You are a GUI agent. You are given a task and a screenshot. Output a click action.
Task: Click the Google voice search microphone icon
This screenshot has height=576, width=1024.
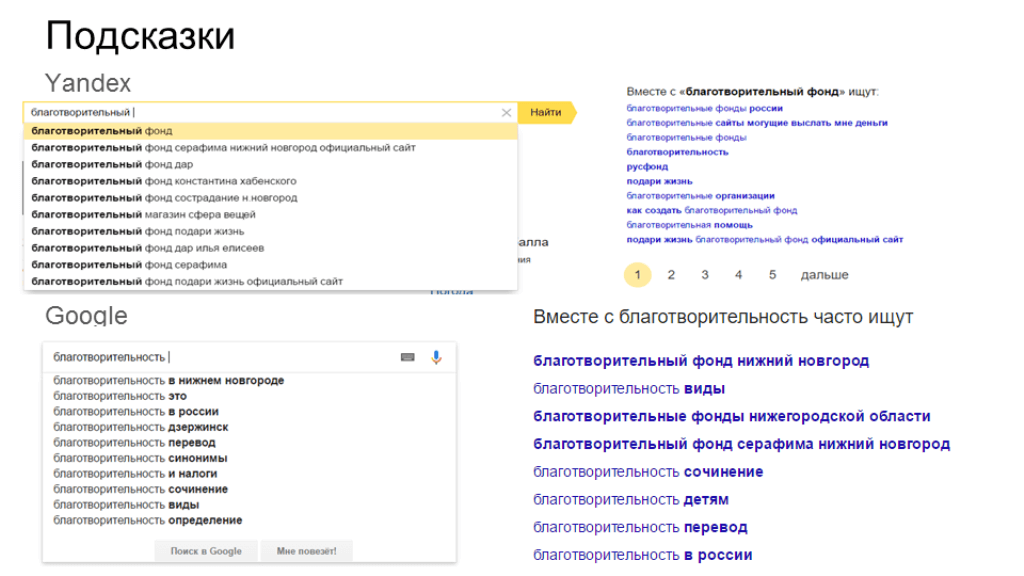pos(436,357)
